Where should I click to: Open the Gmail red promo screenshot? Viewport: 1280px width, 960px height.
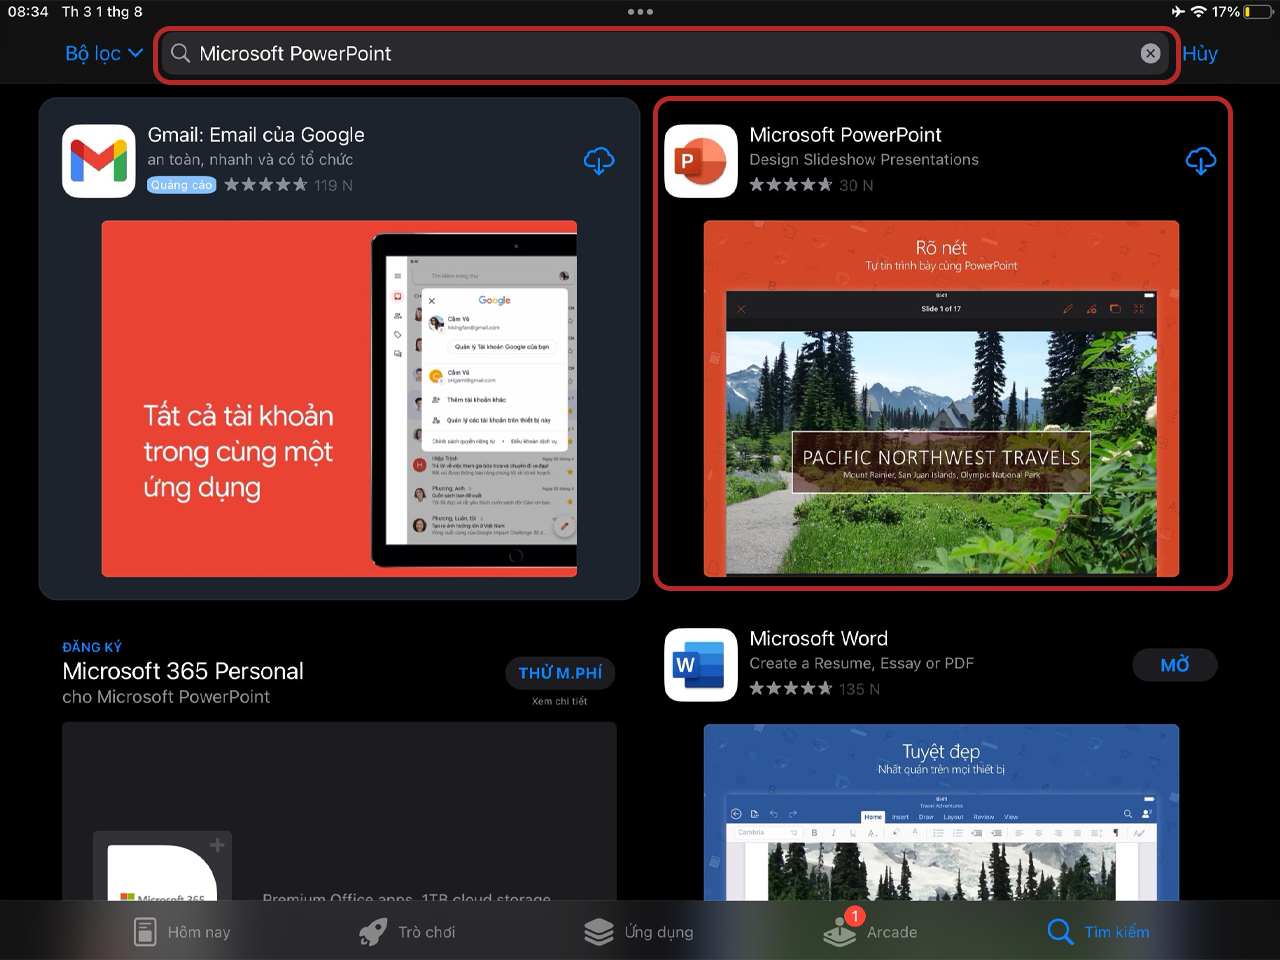coord(339,399)
